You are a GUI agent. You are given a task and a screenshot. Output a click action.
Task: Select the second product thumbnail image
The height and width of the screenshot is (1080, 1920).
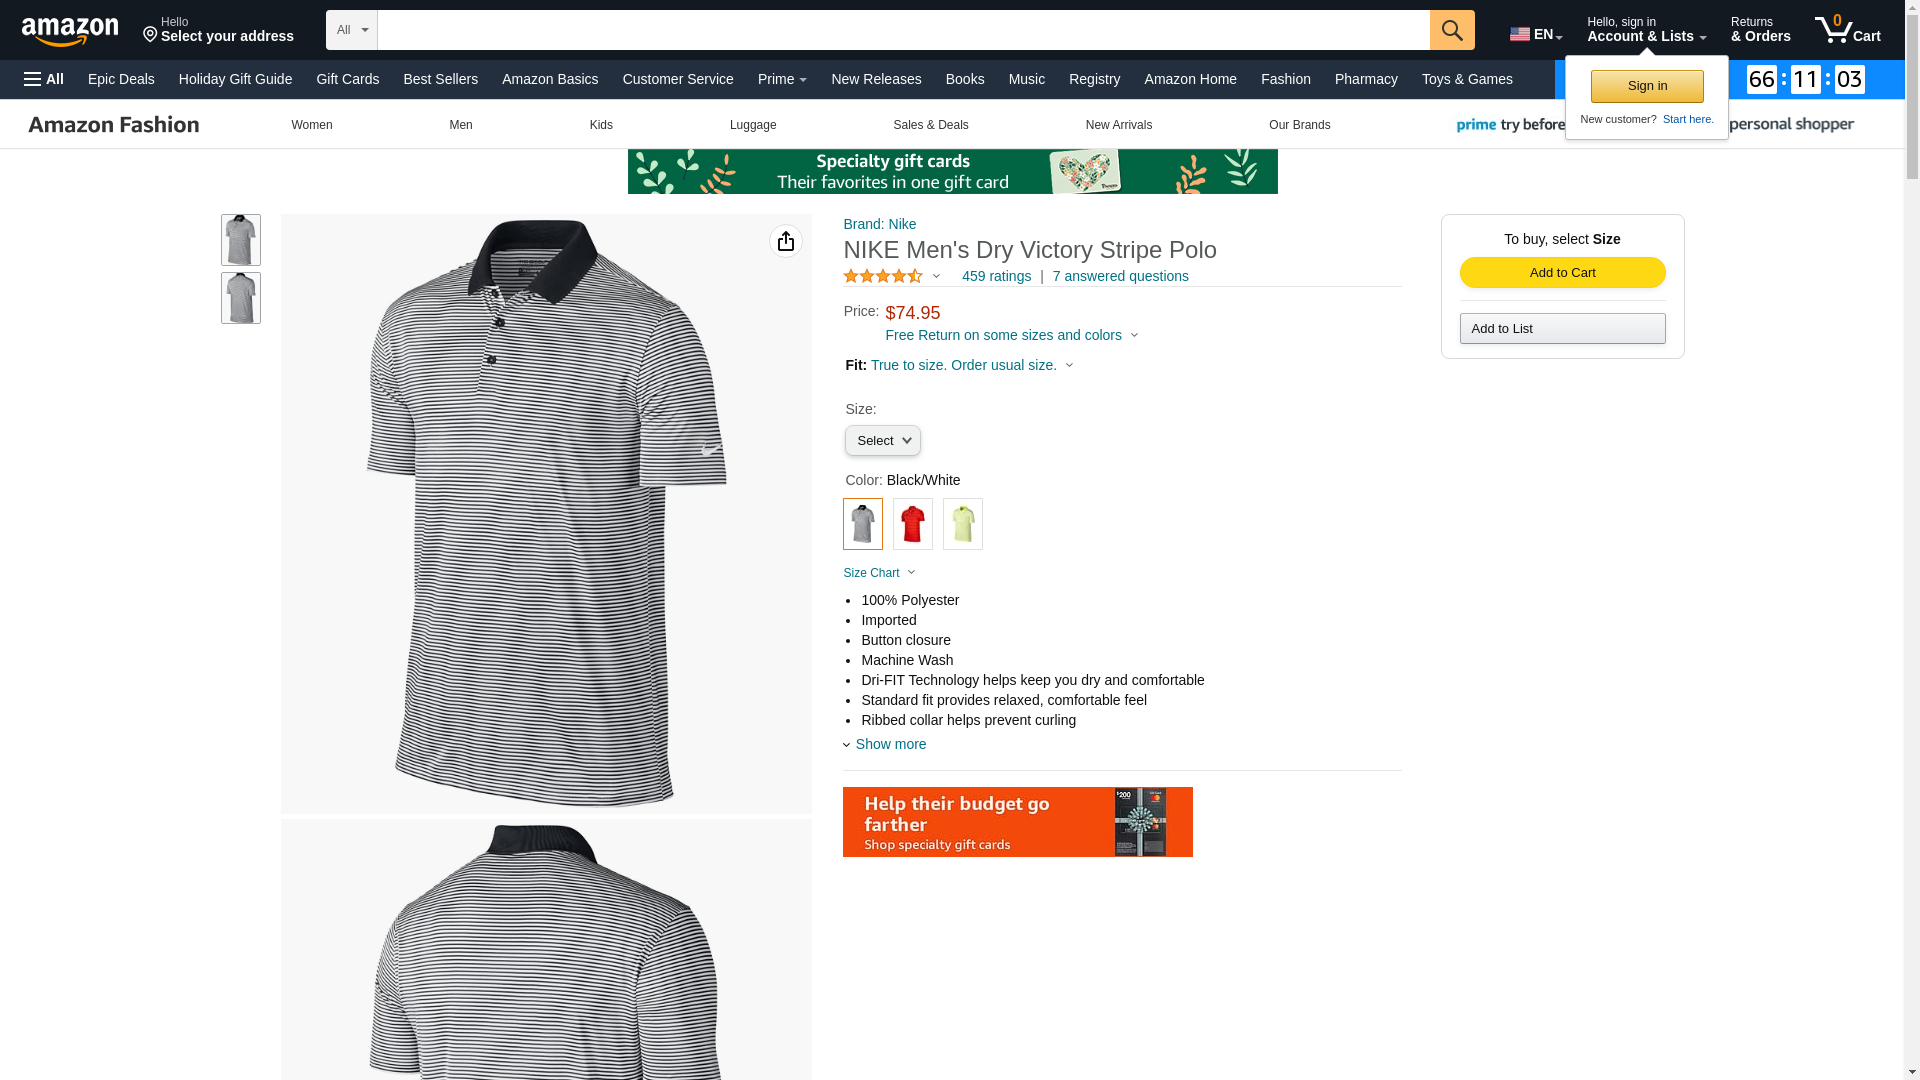pos(240,298)
